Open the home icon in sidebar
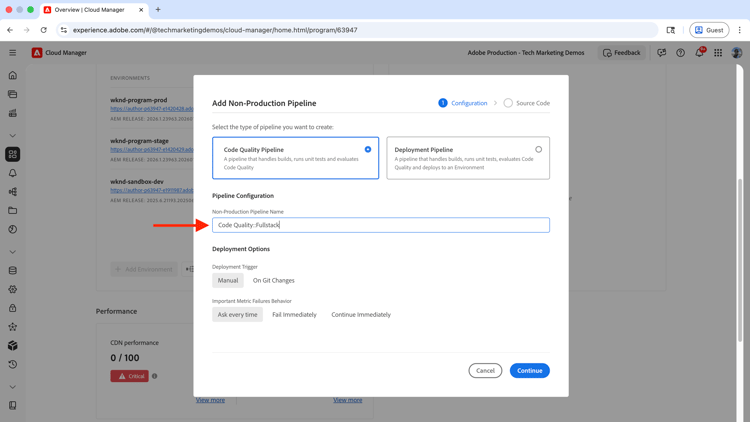 (12, 76)
